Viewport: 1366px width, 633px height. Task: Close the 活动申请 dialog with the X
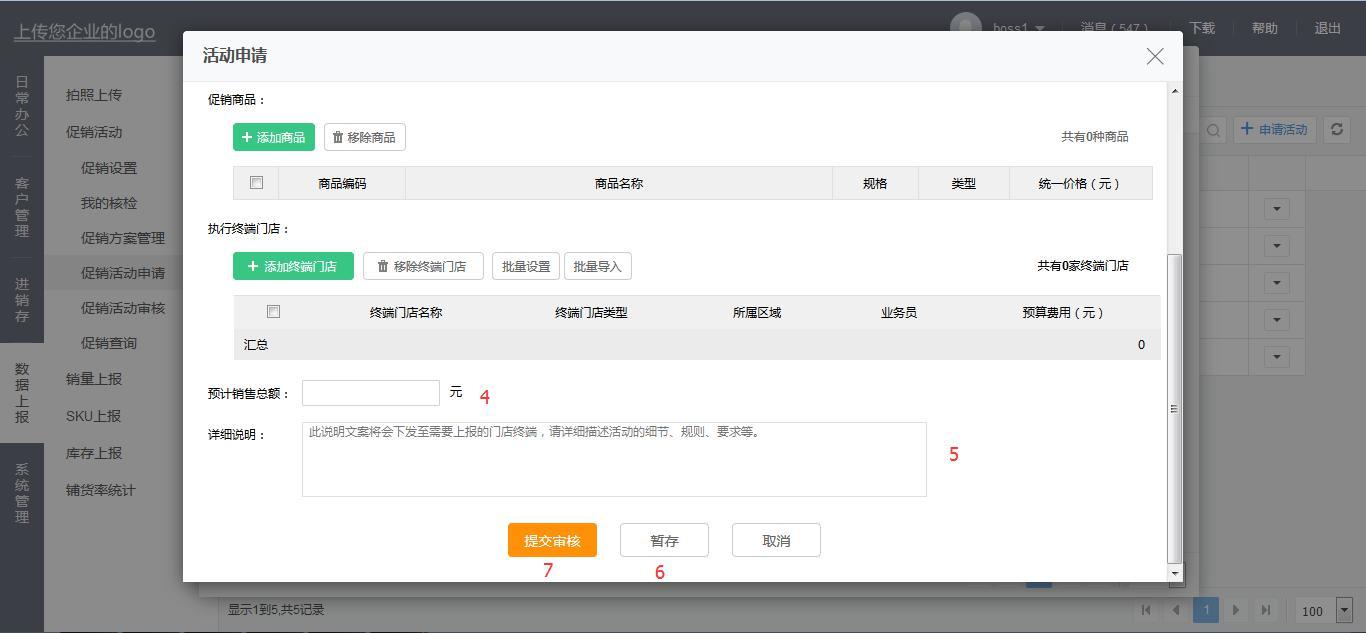(x=1155, y=57)
